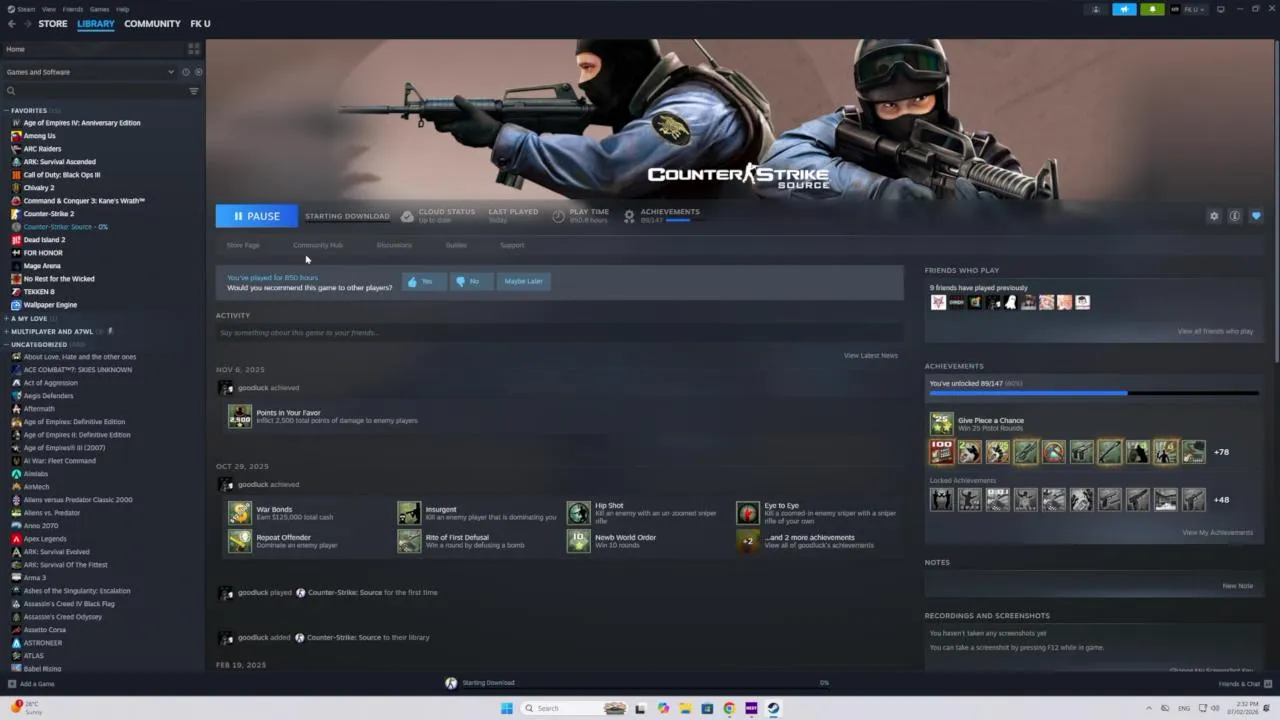Click New Note link

pos(1237,586)
